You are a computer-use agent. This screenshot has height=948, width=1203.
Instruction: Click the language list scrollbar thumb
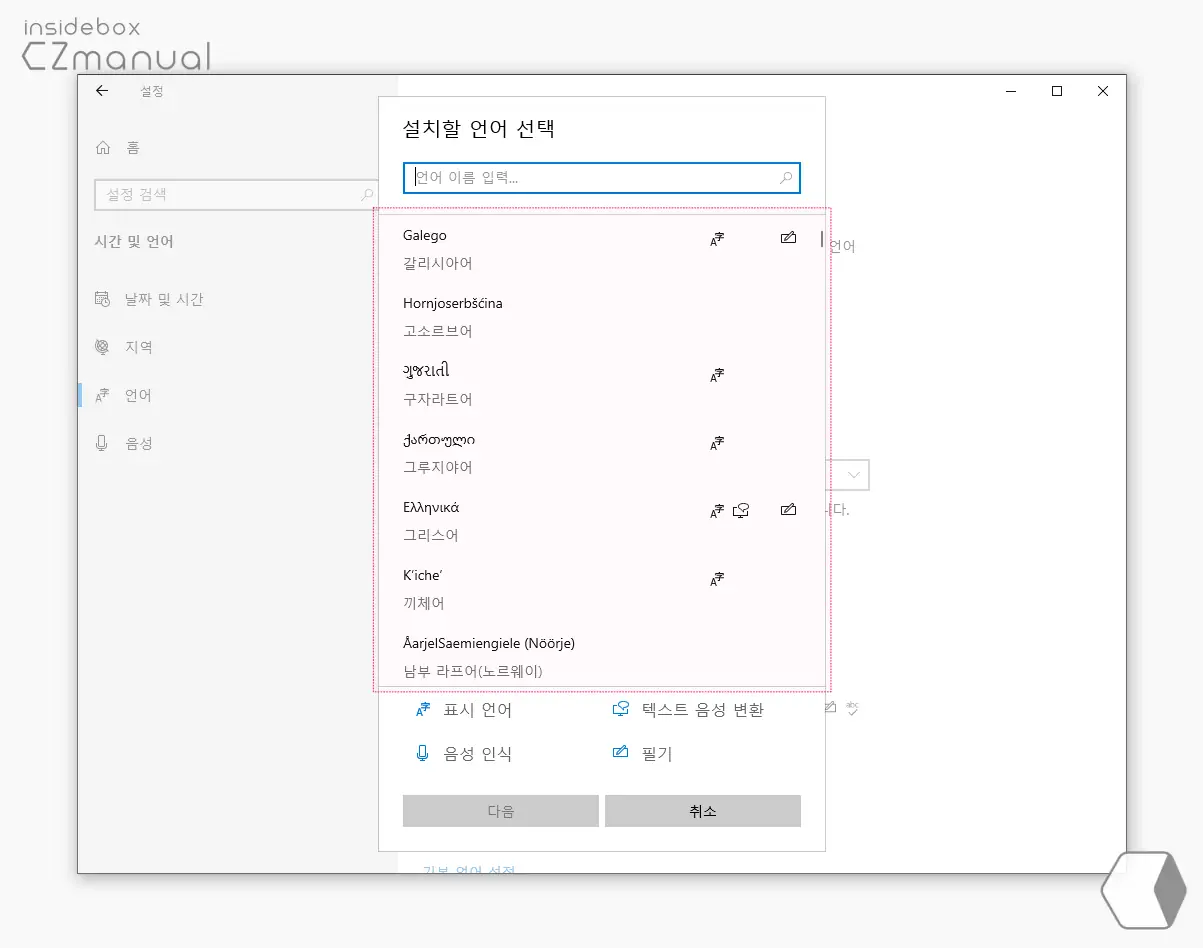[822, 239]
